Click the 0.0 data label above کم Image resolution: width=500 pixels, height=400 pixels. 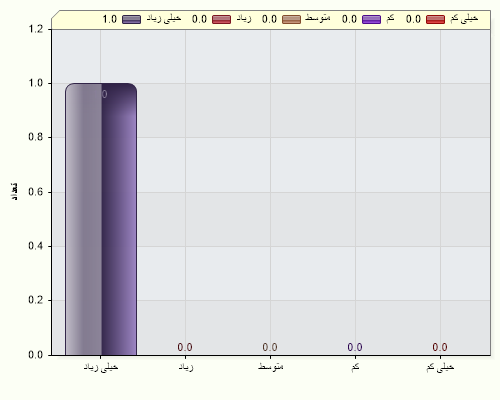(355, 347)
